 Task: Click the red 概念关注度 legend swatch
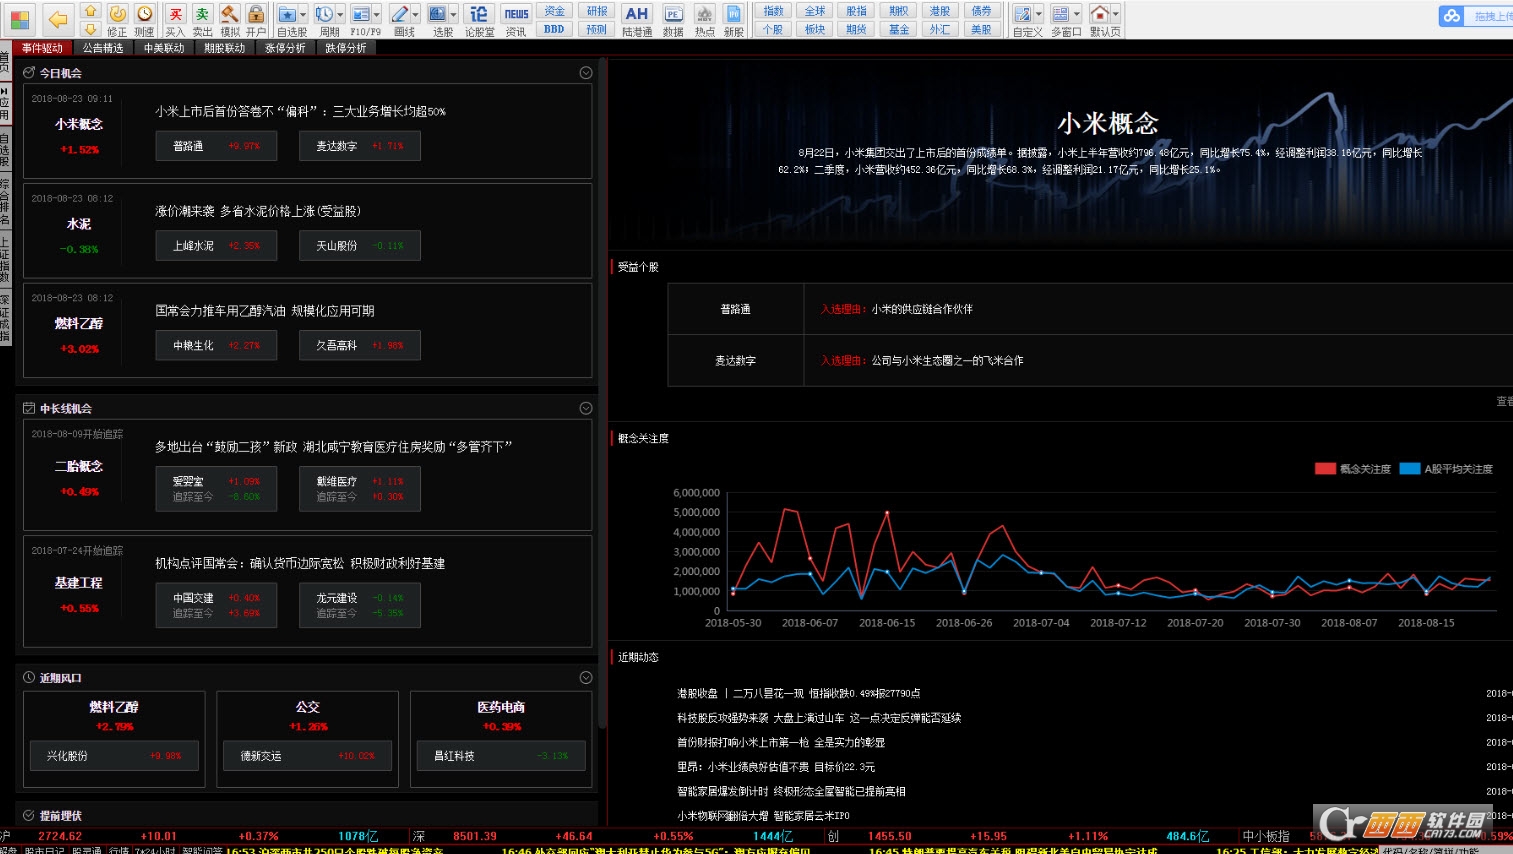click(x=1325, y=469)
